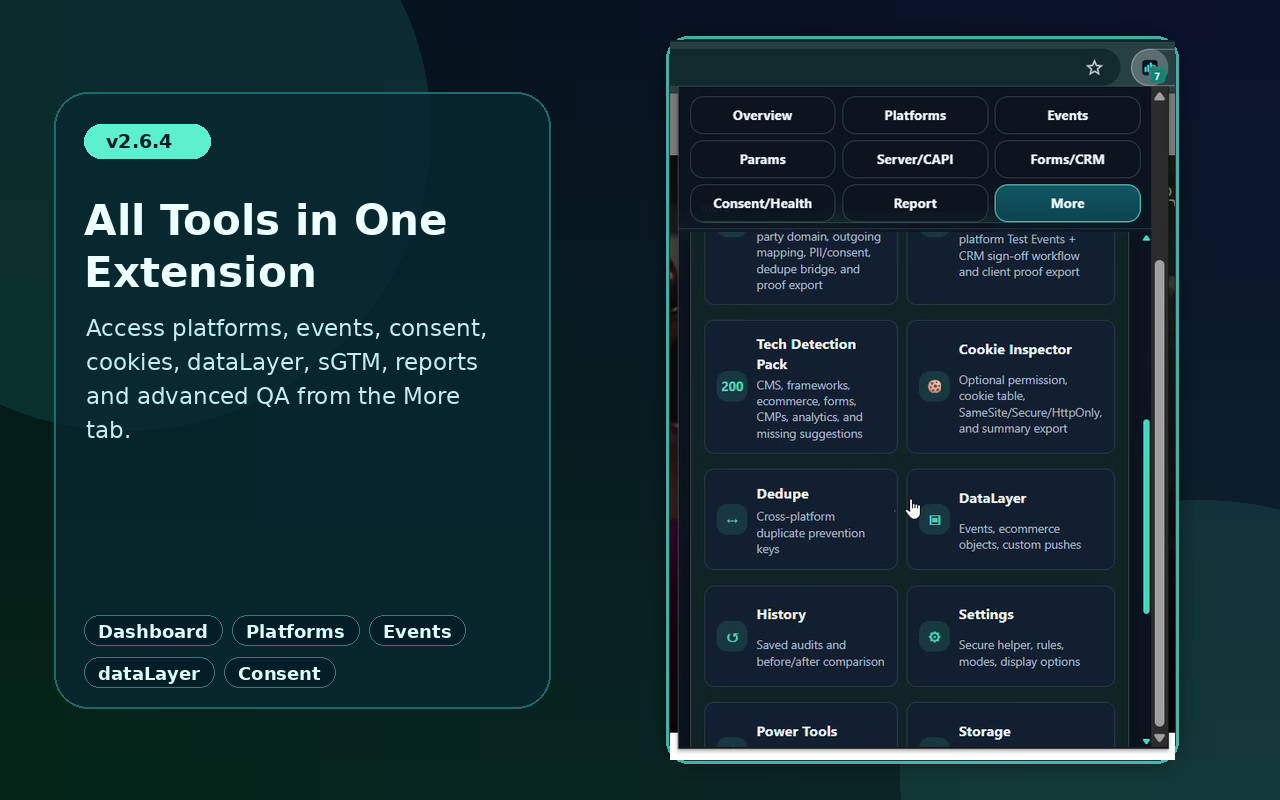The image size is (1280, 800).
Task: Click the popup's outer scrollbar up arrow
Action: tap(1159, 96)
